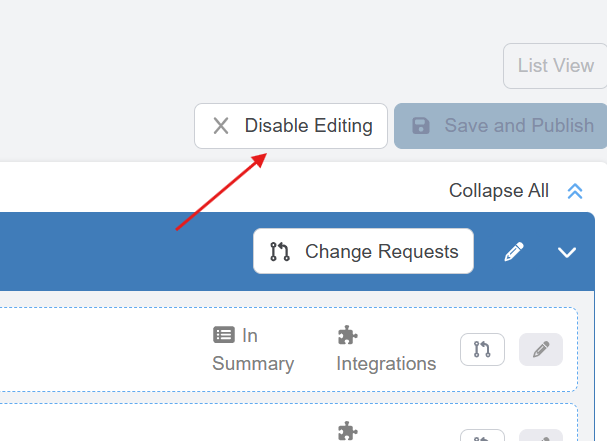Expand the blue header chevron dropdown
This screenshot has height=441, width=607.
[567, 252]
